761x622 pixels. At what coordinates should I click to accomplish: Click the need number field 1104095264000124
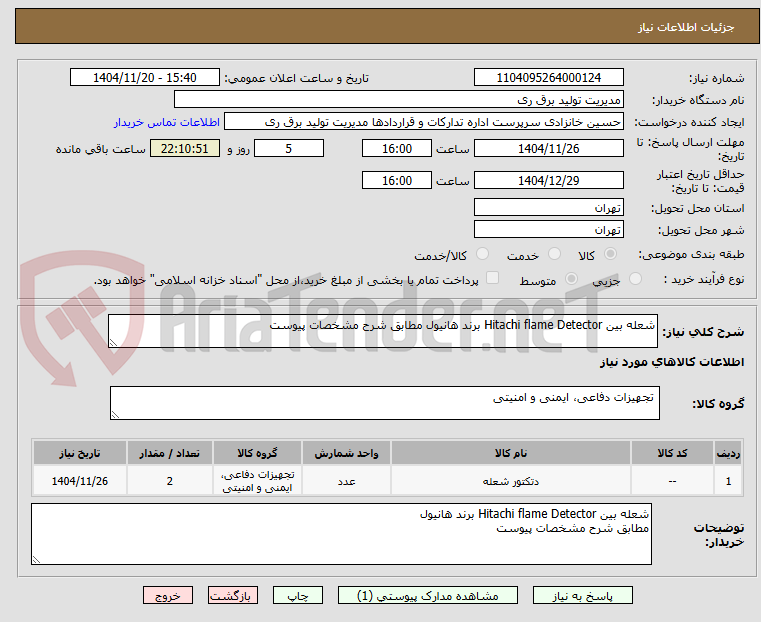[548, 78]
